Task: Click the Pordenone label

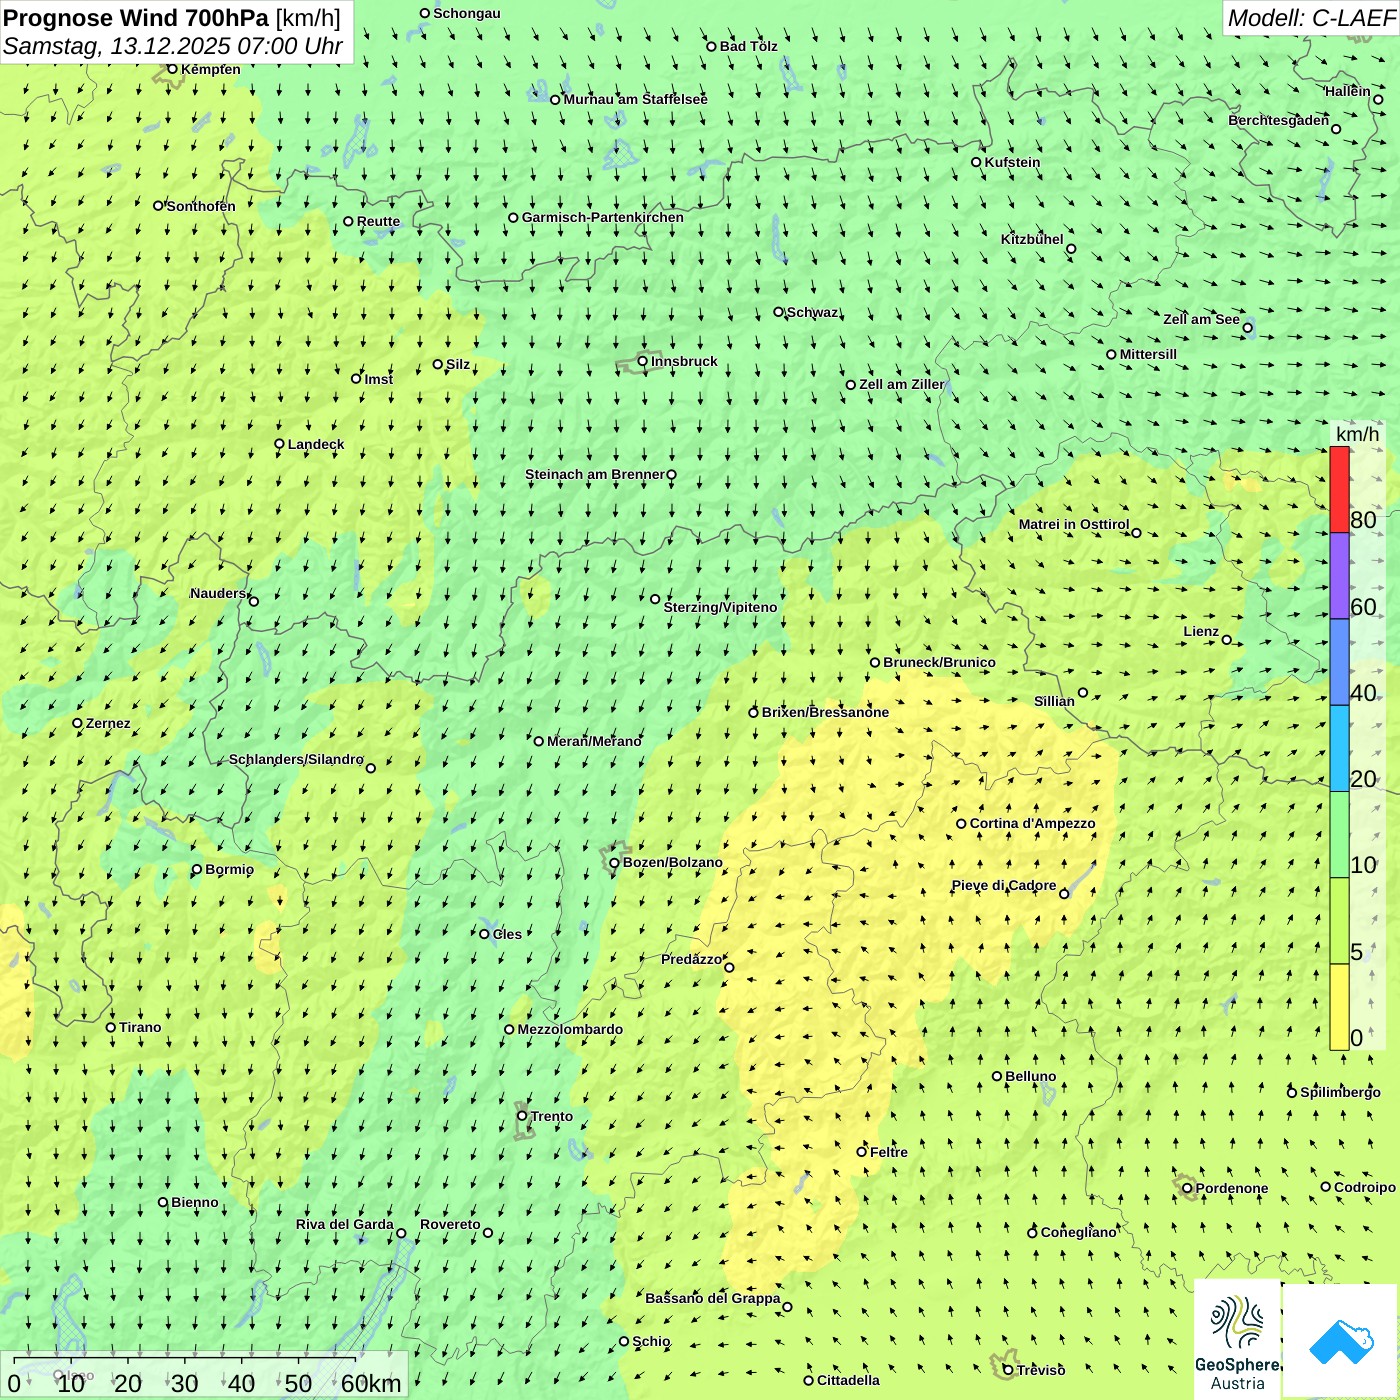Action: point(1232,1188)
